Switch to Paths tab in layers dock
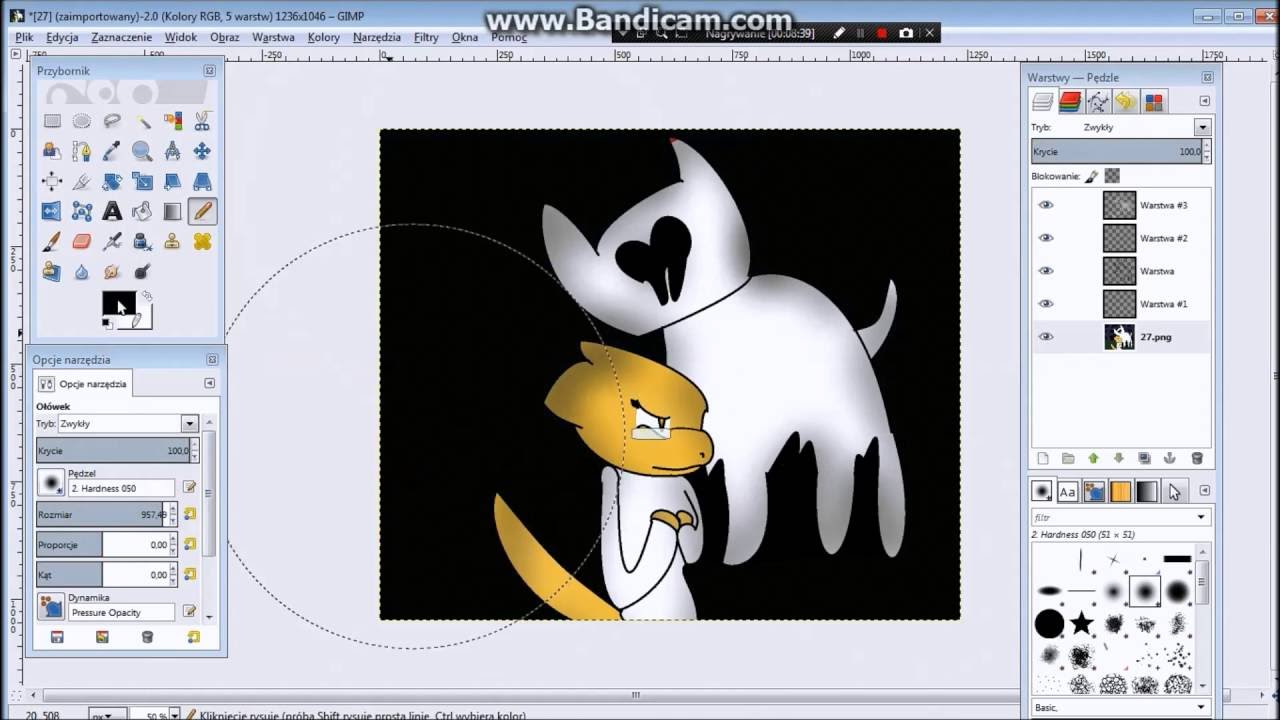The height and width of the screenshot is (720, 1280). coord(1098,101)
